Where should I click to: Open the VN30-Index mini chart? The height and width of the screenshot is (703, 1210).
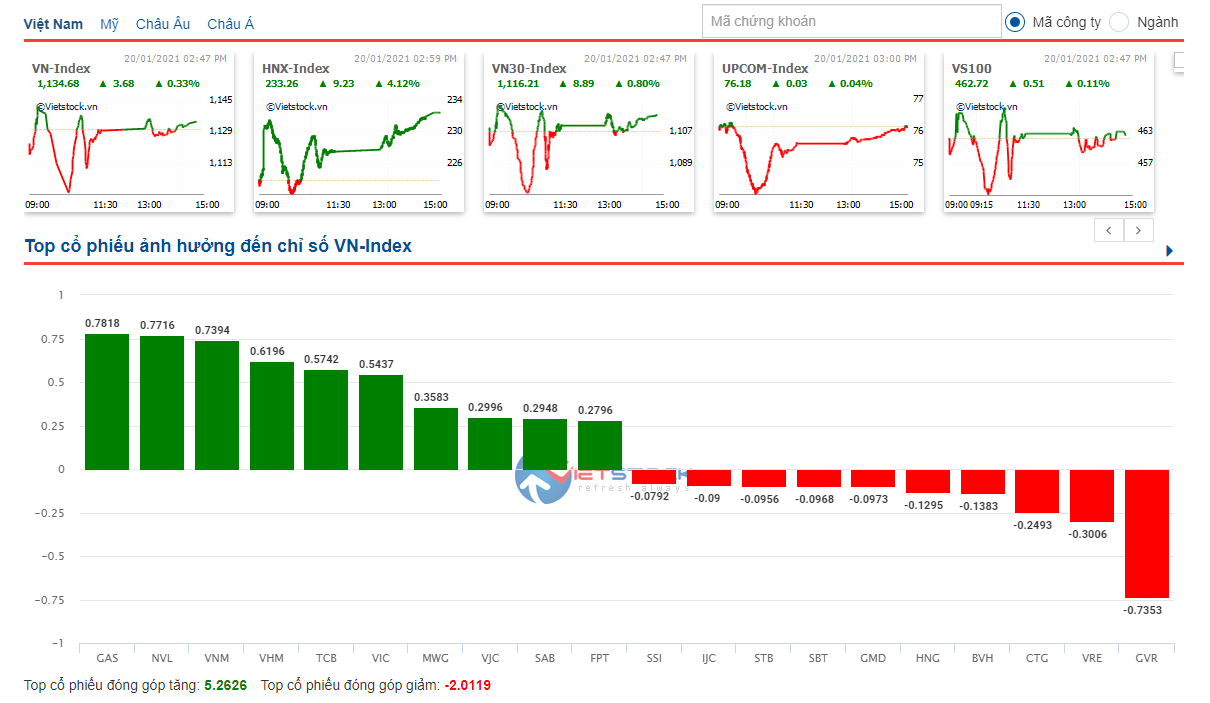572,150
